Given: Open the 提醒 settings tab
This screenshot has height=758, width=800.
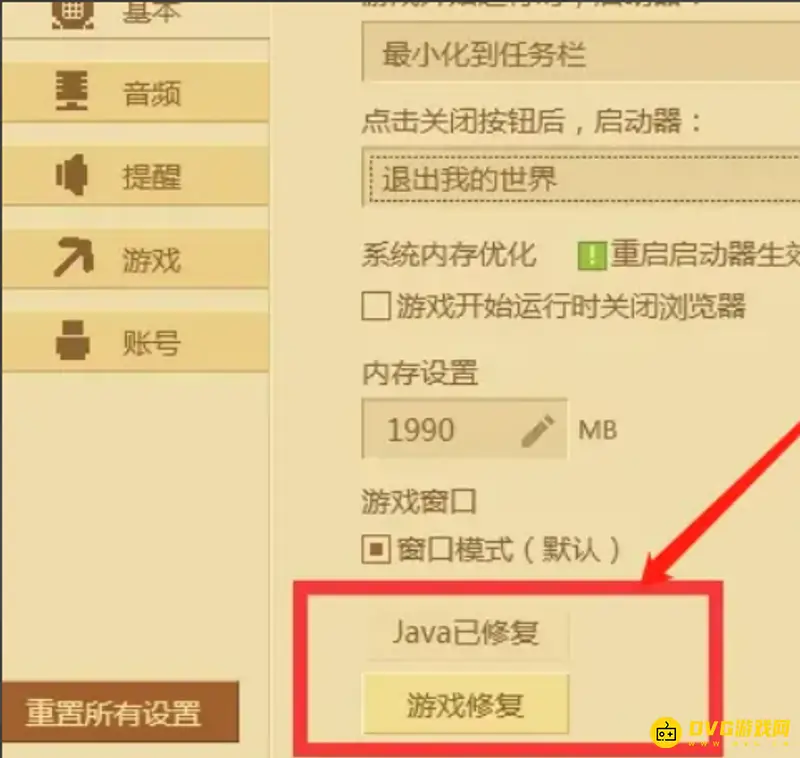Looking at the screenshot, I should [x=135, y=175].
